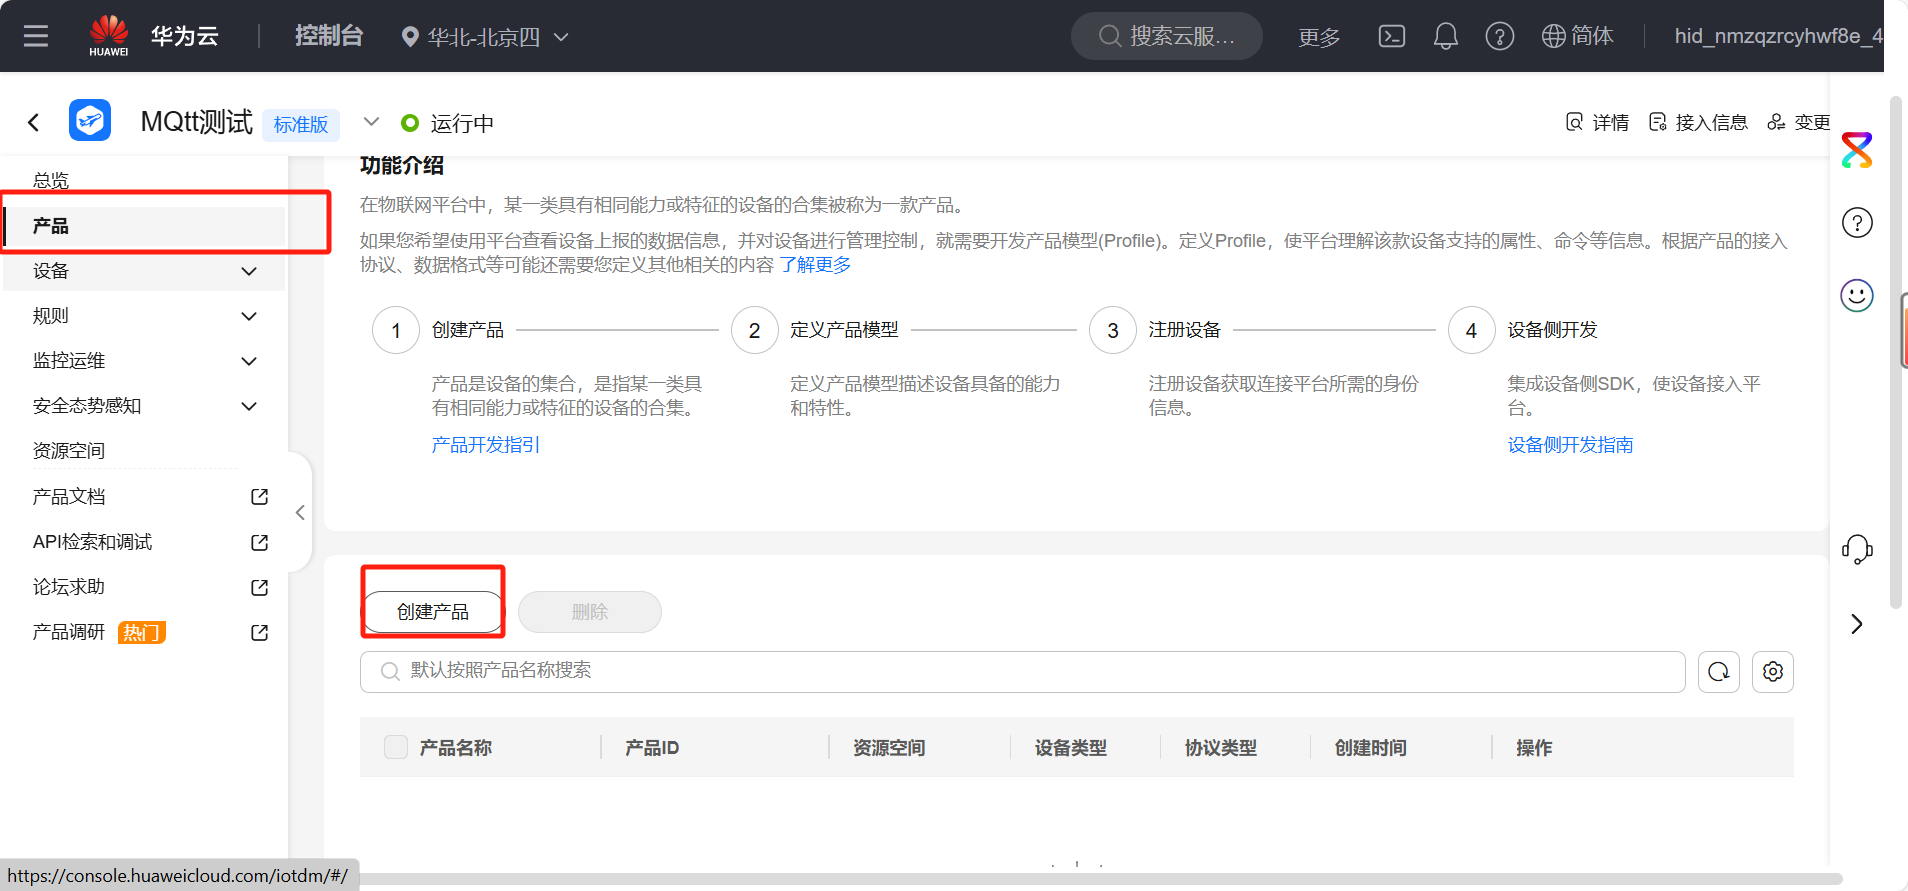Click the smiley feedback icon
The height and width of the screenshot is (891, 1908).
(1856, 296)
